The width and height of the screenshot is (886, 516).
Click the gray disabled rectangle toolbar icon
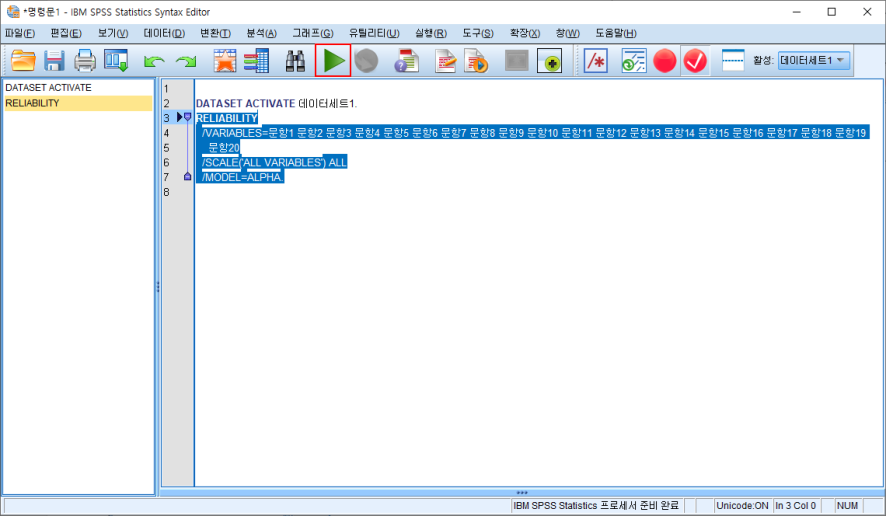516,60
